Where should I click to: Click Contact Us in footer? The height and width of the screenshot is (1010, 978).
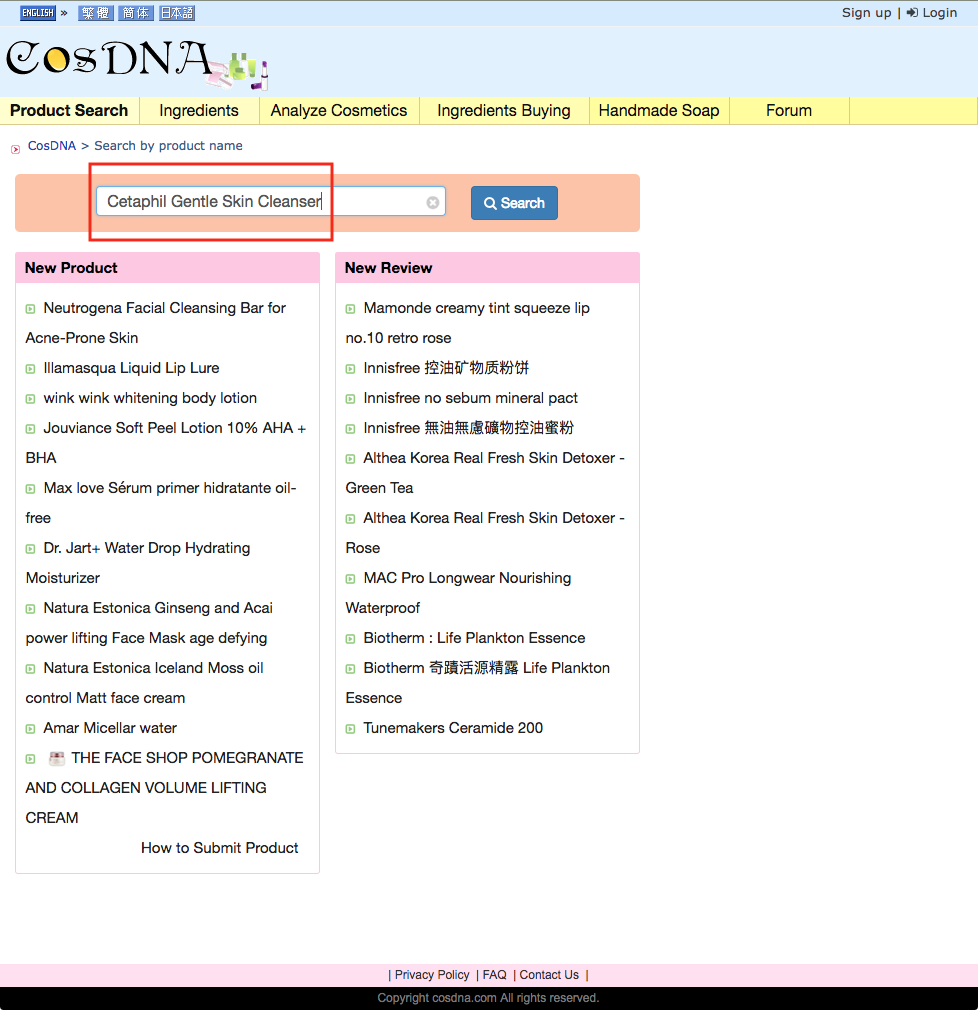(549, 975)
